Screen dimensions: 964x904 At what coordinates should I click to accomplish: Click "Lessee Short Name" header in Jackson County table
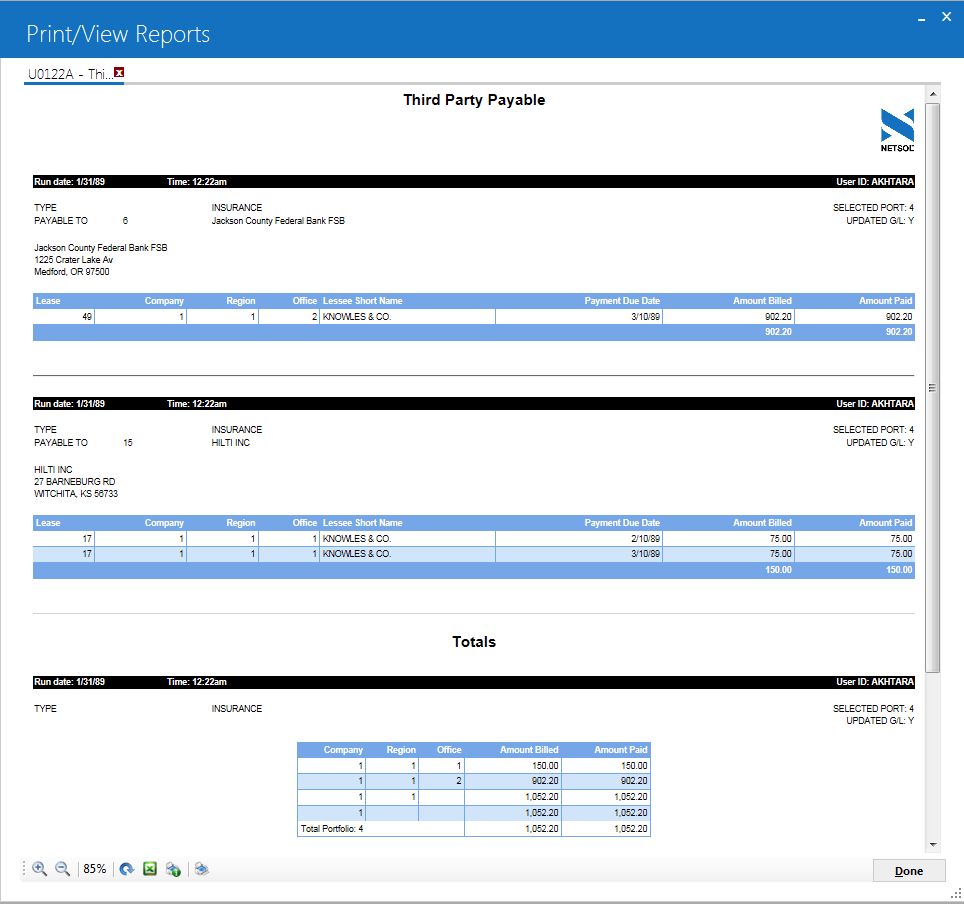[x=363, y=301]
